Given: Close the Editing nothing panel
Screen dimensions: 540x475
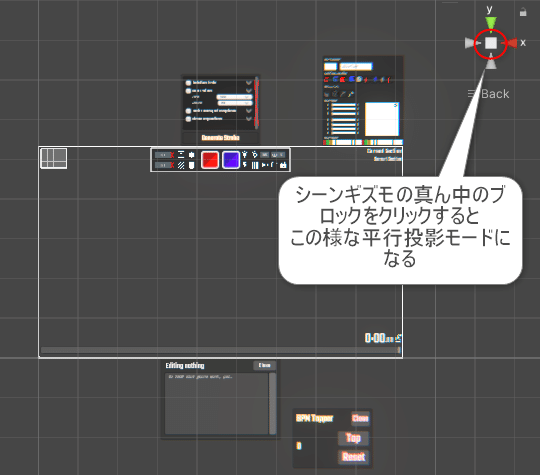Looking at the screenshot, I should point(264,365).
